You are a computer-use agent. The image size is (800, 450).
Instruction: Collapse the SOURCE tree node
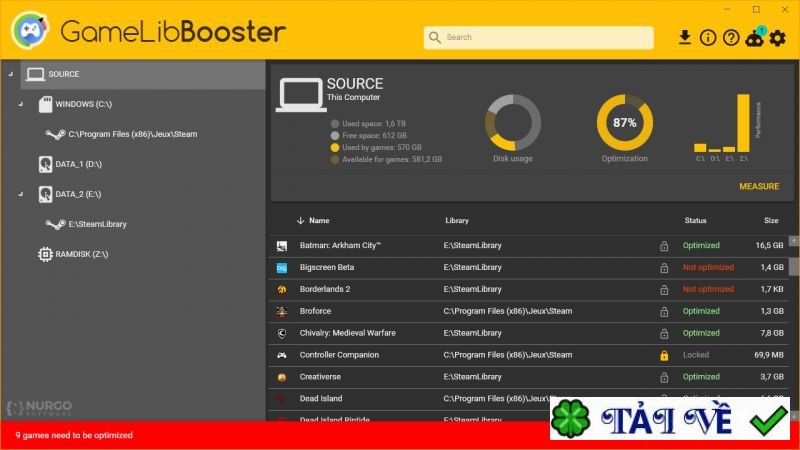tap(11, 74)
